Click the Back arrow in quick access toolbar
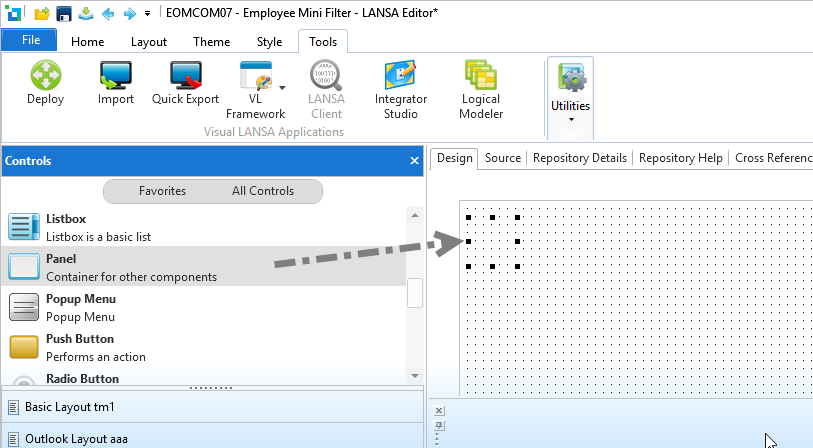This screenshot has width=813, height=448. 108,13
